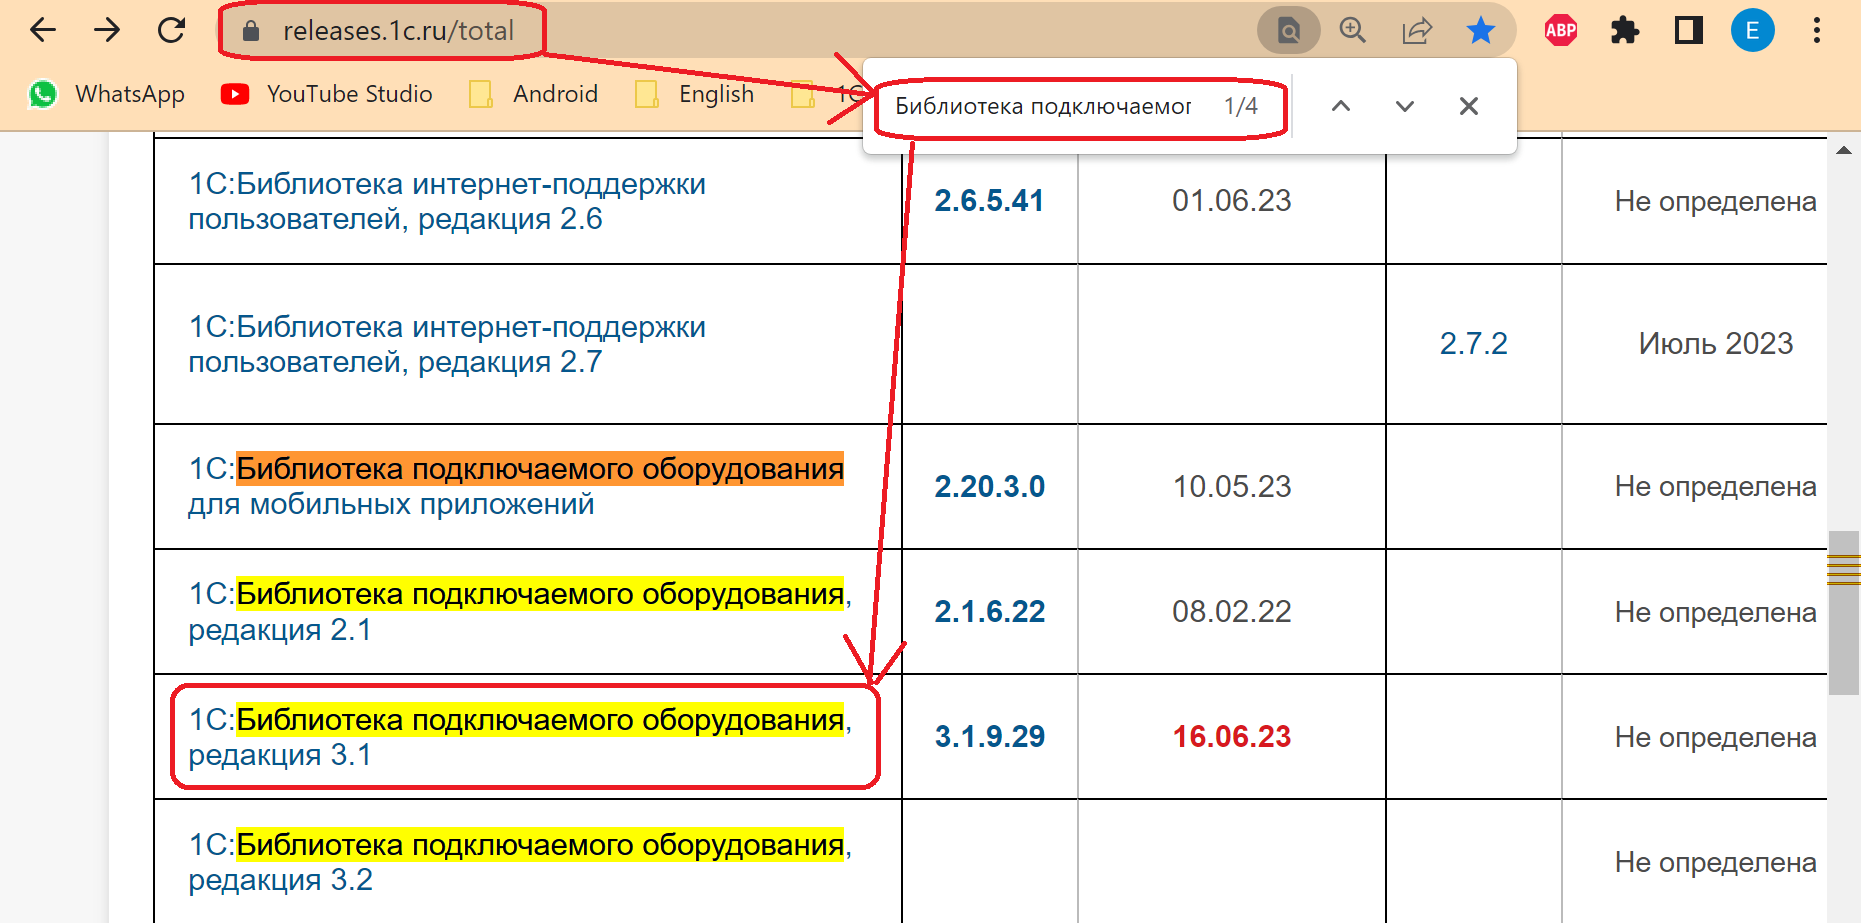Open the extensions puzzle icon
This screenshot has width=1861, height=923.
[1625, 31]
